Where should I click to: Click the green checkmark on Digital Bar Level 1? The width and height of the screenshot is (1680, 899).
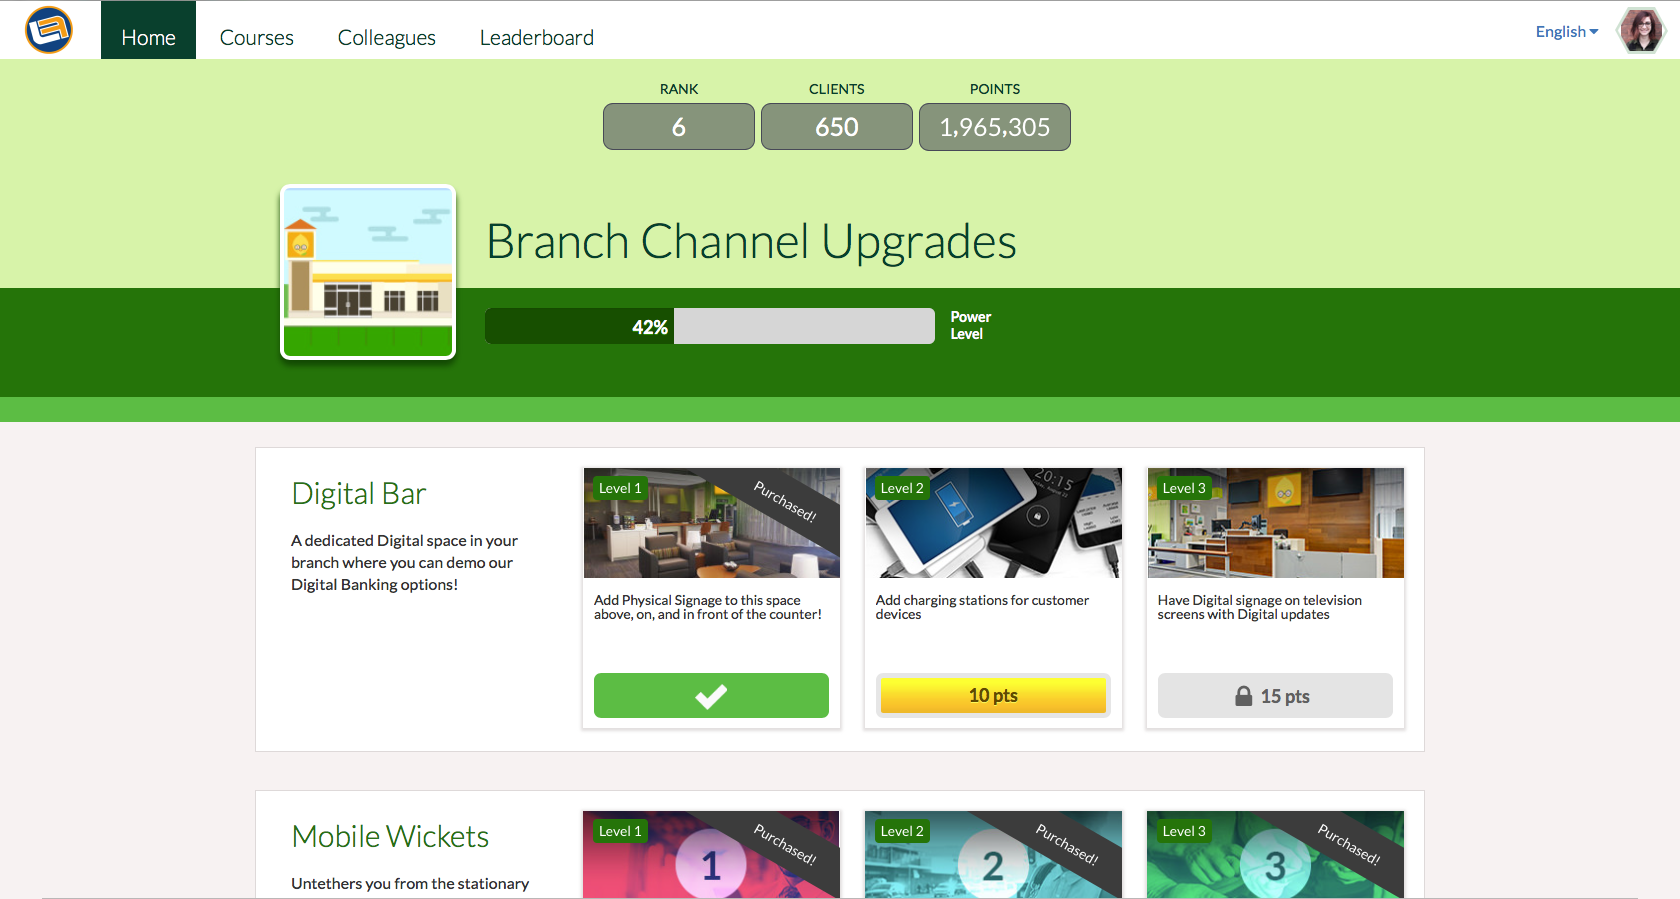point(711,695)
